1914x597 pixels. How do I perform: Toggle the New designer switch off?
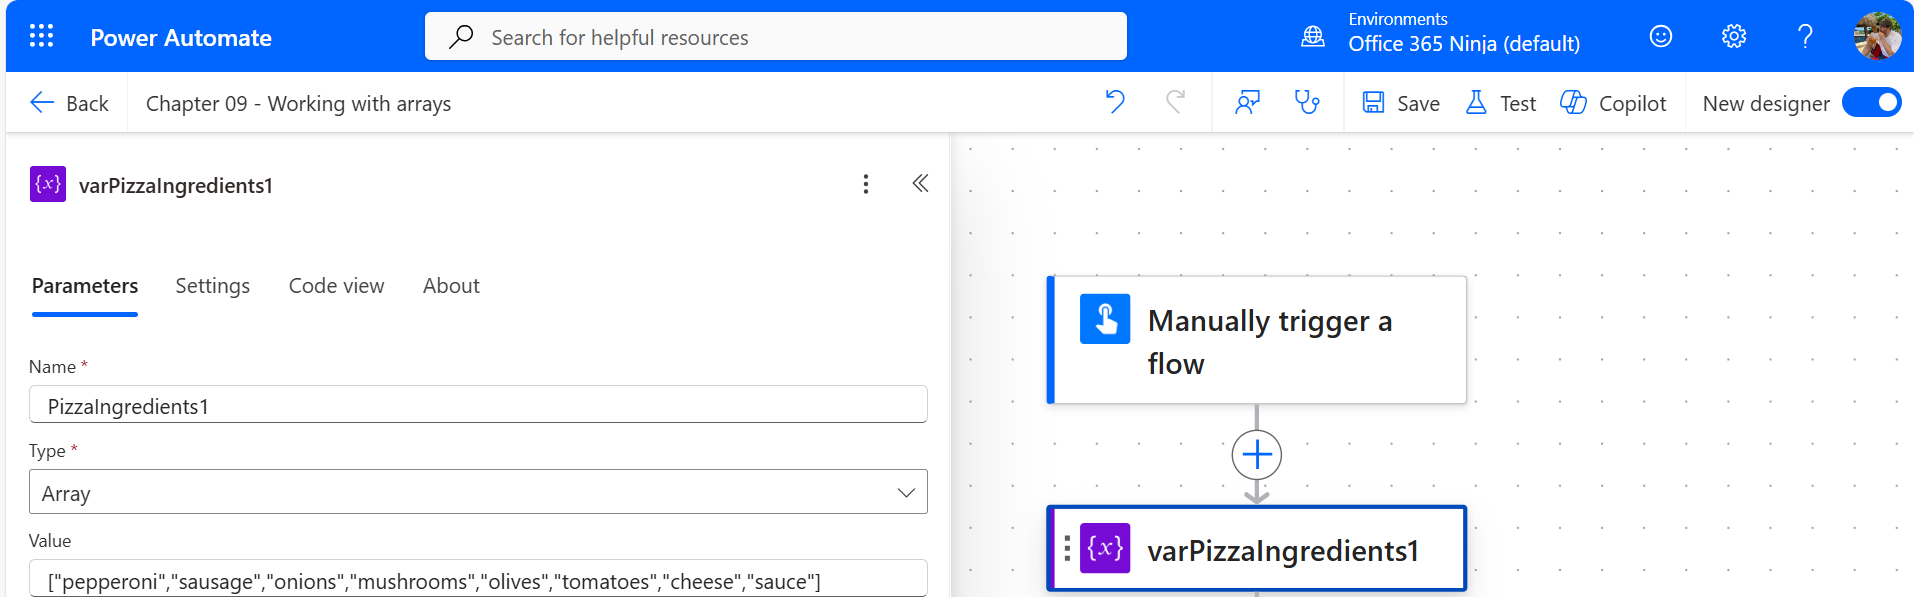(1871, 103)
